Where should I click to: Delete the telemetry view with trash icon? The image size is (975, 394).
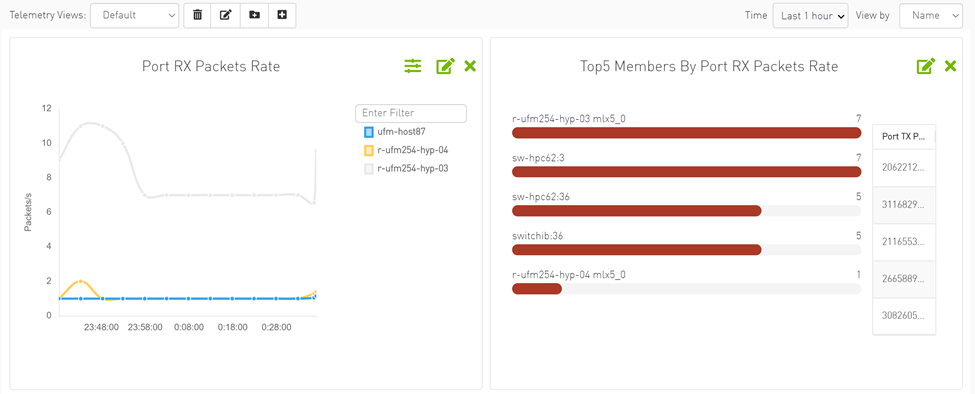[197, 16]
